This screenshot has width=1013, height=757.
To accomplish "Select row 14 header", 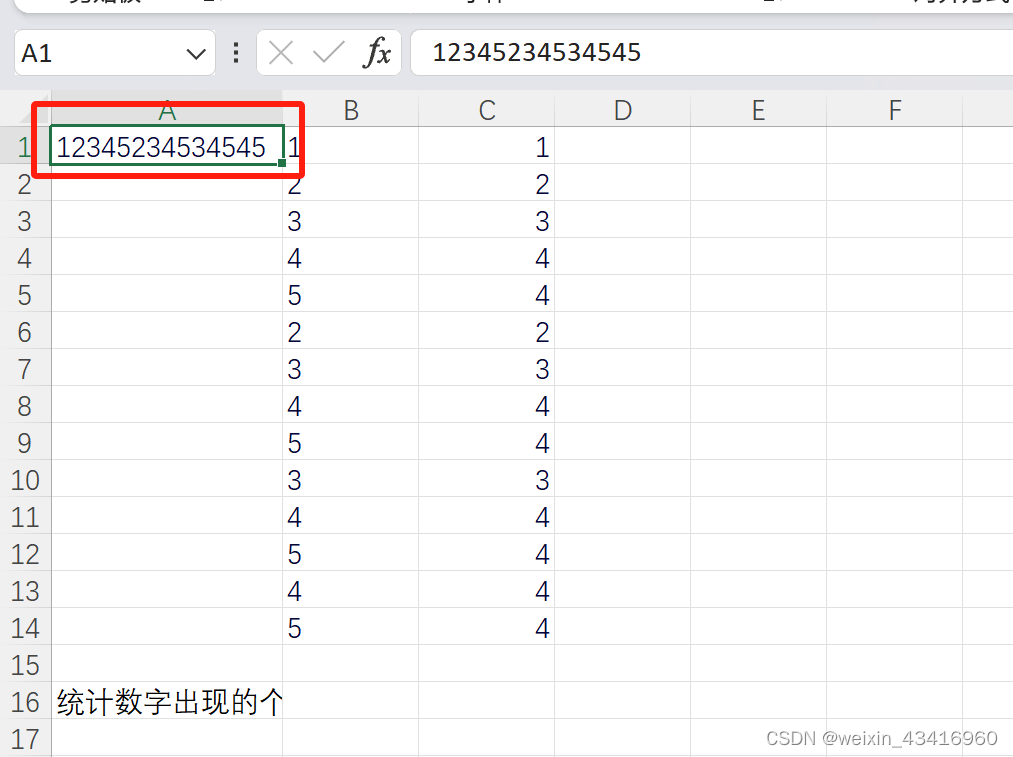I will point(25,628).
